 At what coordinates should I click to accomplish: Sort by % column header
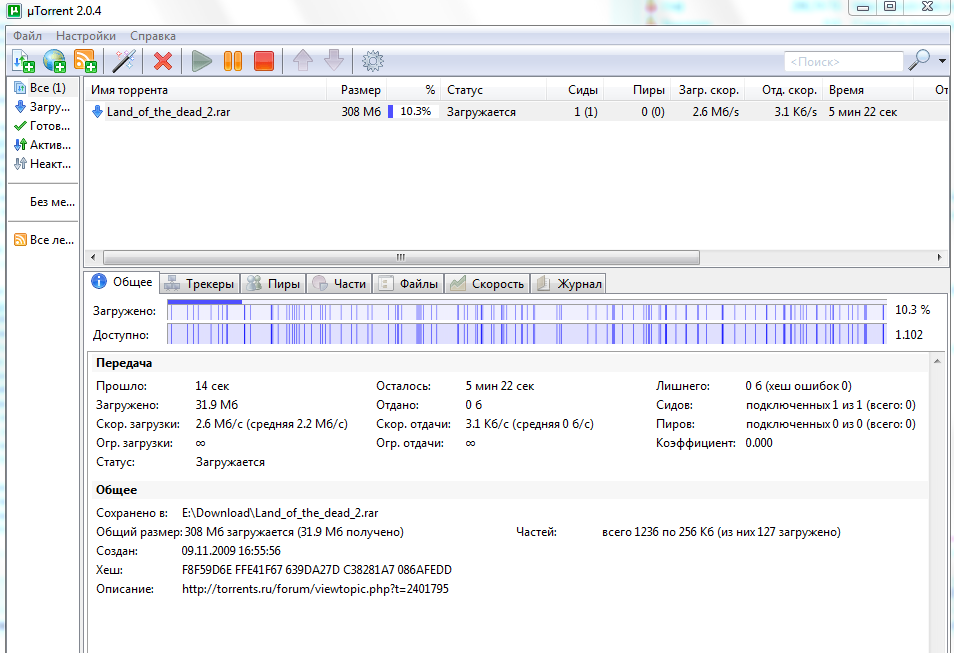(x=413, y=90)
